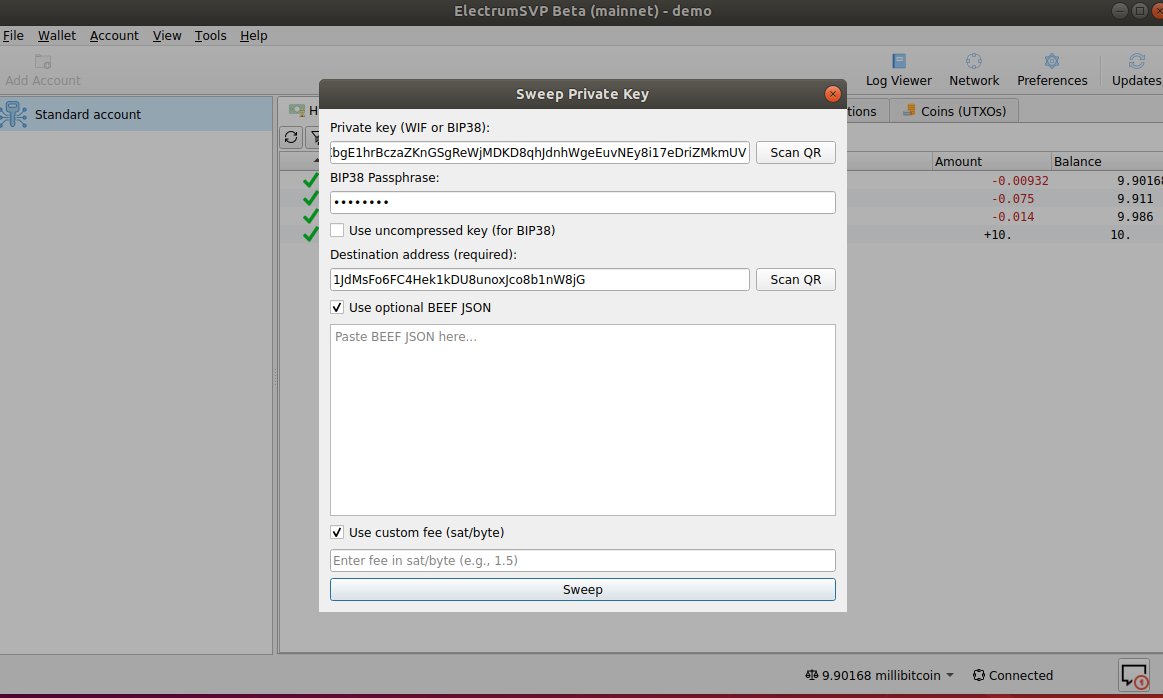The width and height of the screenshot is (1163, 698).
Task: Click the Add Account toolbar icon
Action: click(42, 70)
